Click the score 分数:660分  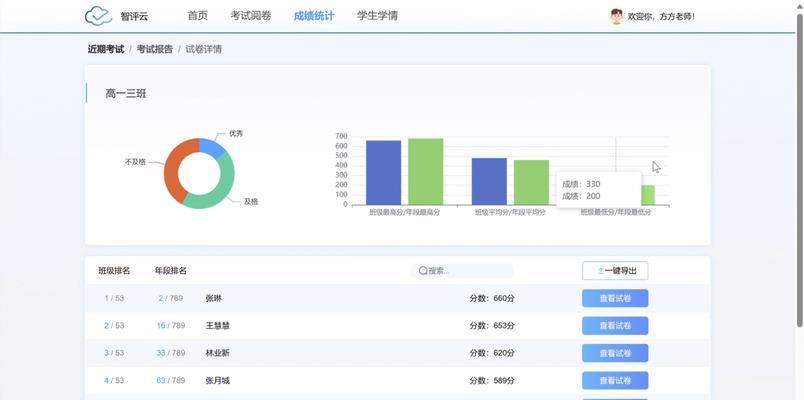[492, 298]
